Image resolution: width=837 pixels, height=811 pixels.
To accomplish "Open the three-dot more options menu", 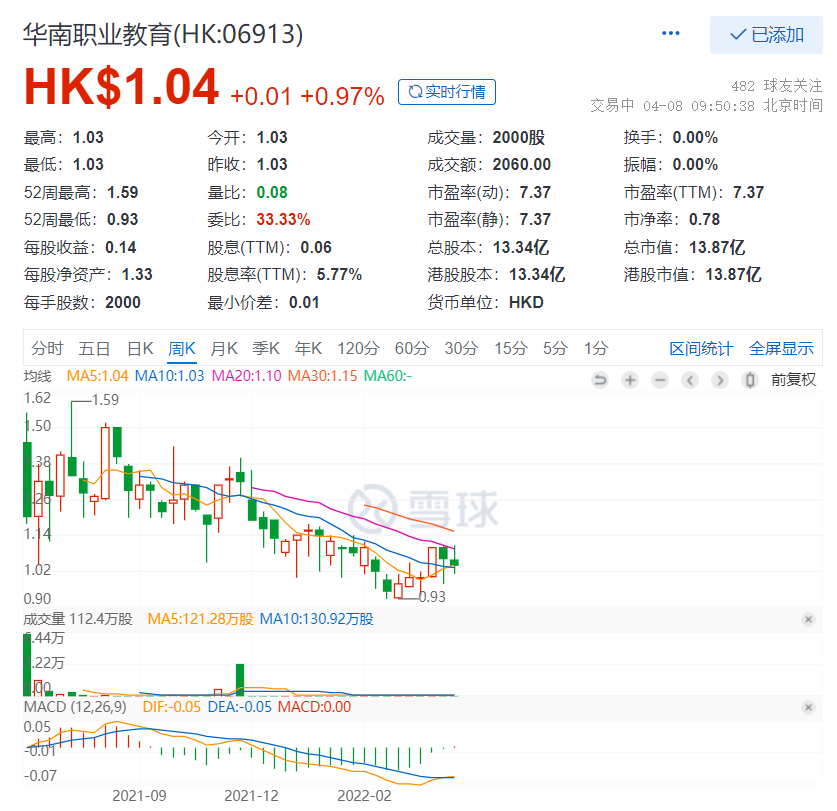I will pos(671,34).
